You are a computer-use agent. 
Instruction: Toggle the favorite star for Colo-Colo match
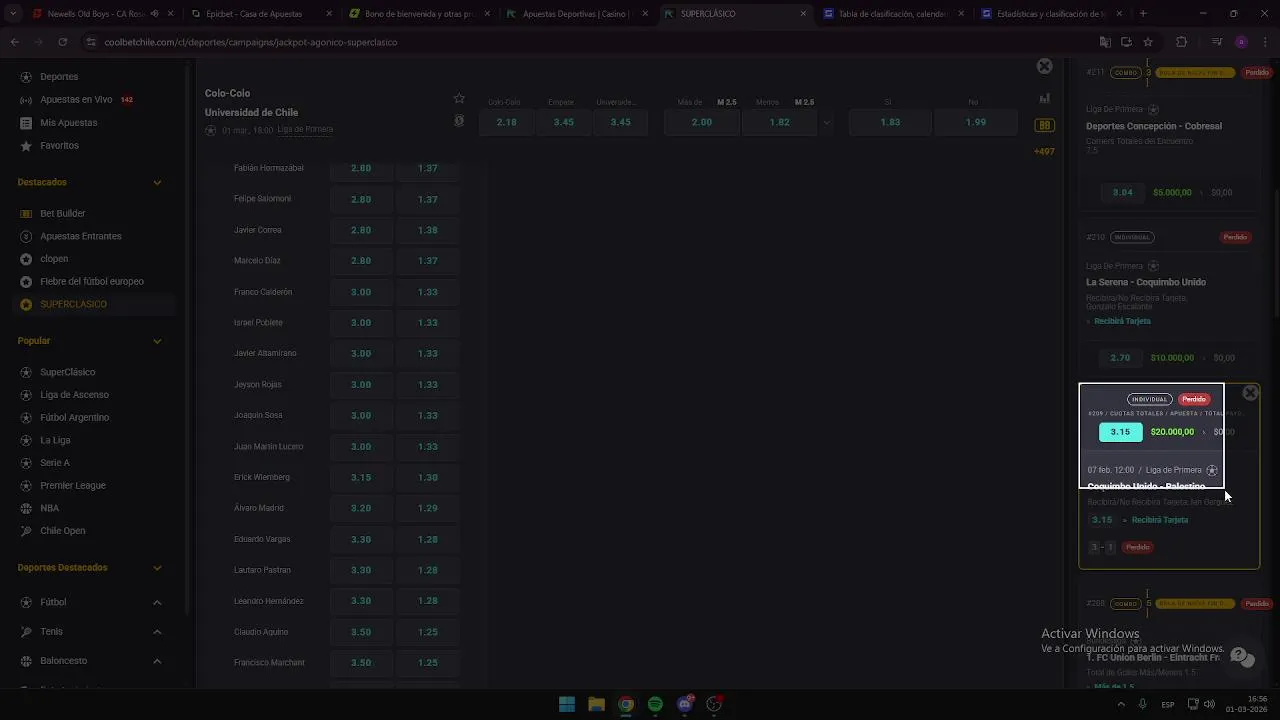click(x=459, y=98)
